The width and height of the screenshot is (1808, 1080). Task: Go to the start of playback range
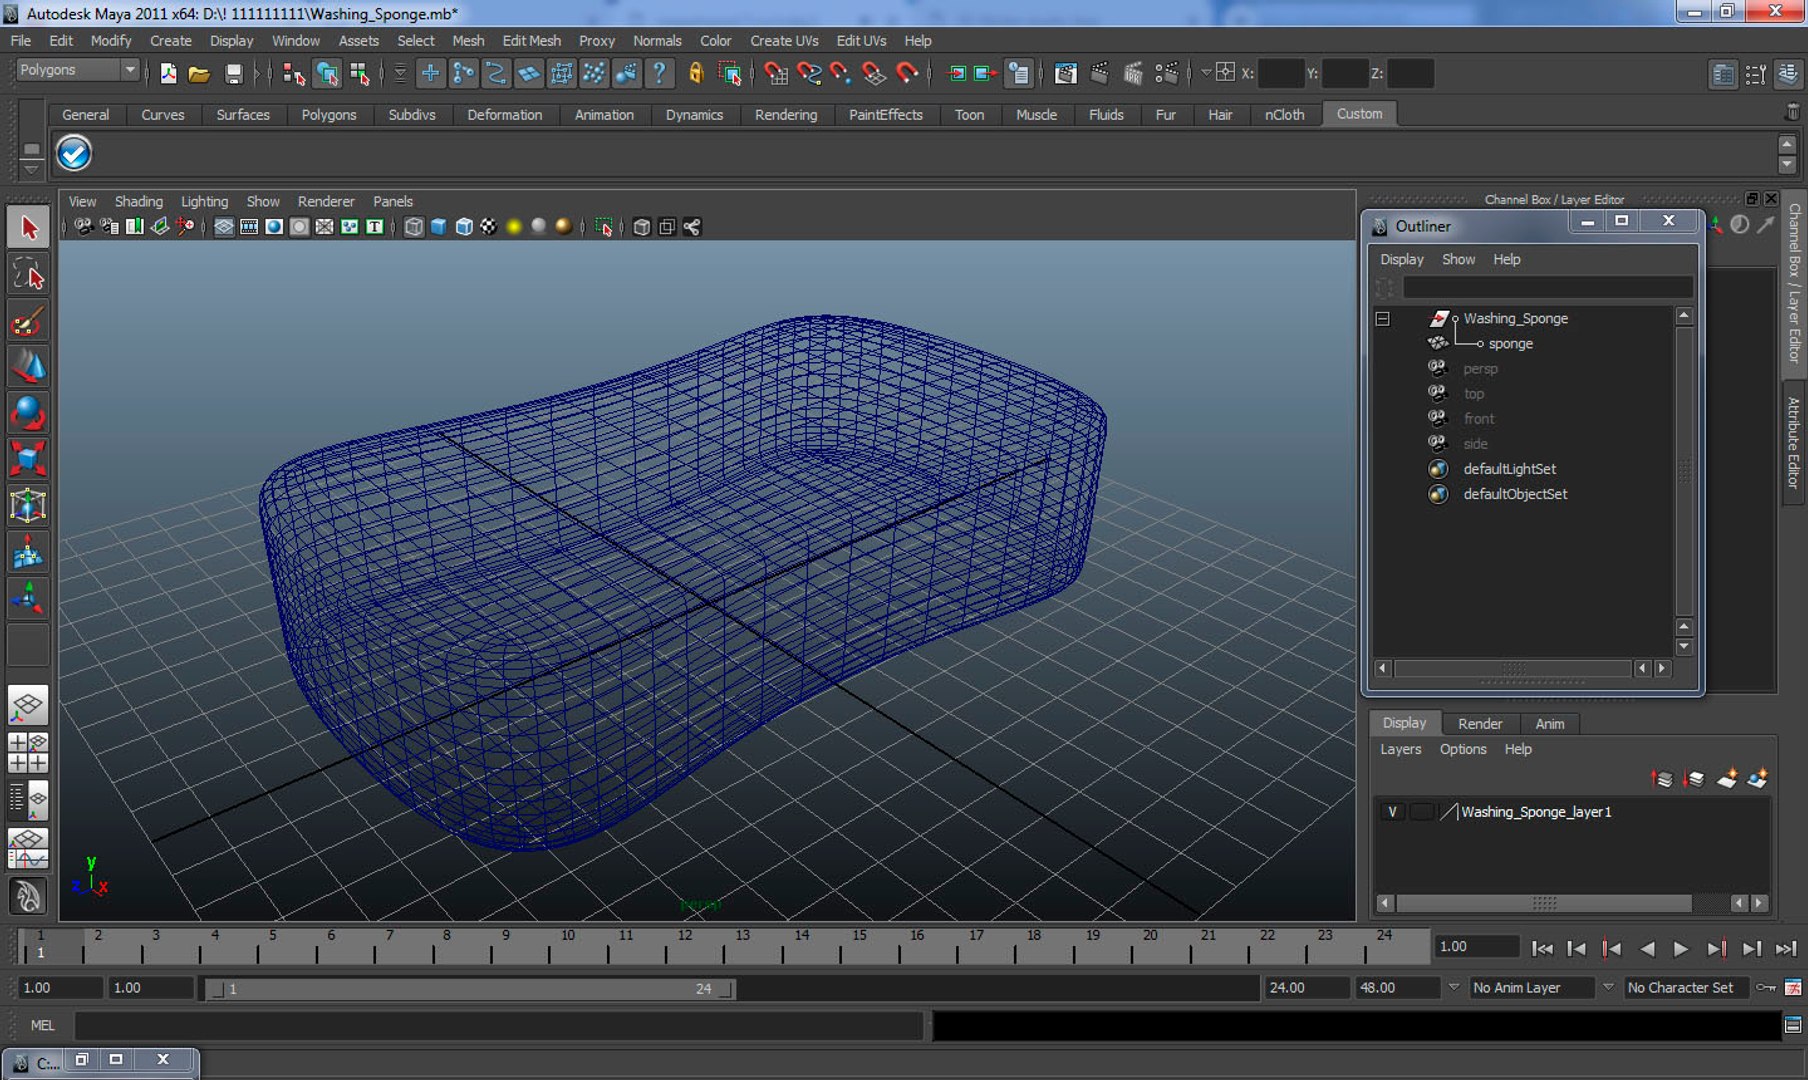tap(1542, 948)
